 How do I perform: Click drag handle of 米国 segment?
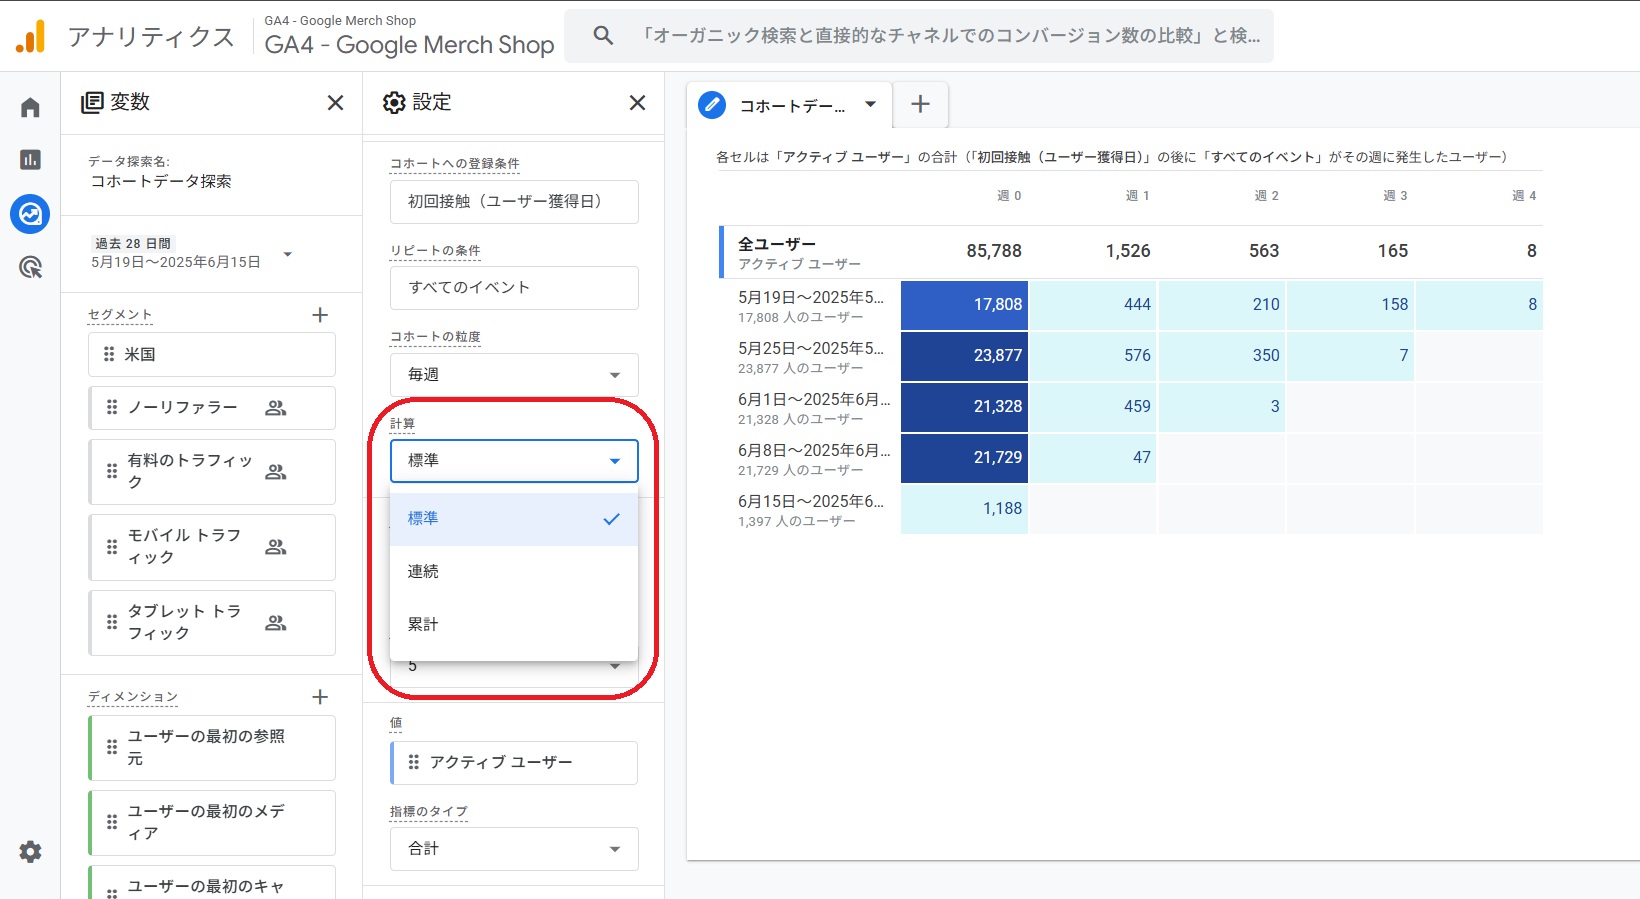coord(110,354)
